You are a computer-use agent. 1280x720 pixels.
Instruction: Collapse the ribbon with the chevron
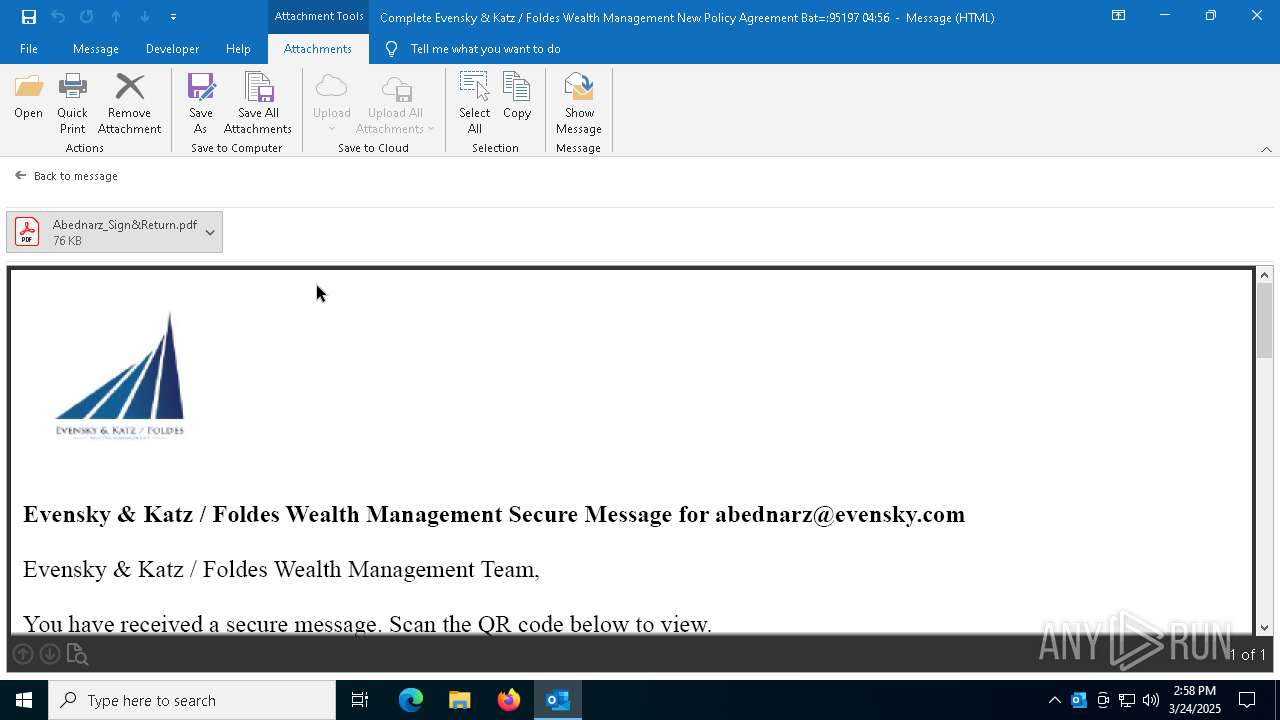coord(1266,149)
